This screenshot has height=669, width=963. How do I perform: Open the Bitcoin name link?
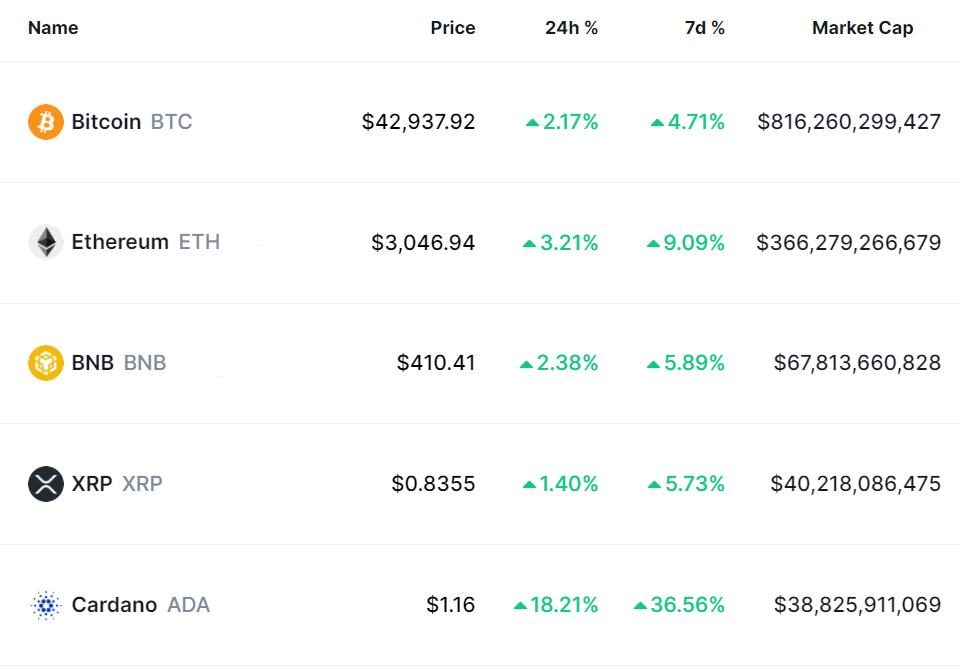(106, 122)
